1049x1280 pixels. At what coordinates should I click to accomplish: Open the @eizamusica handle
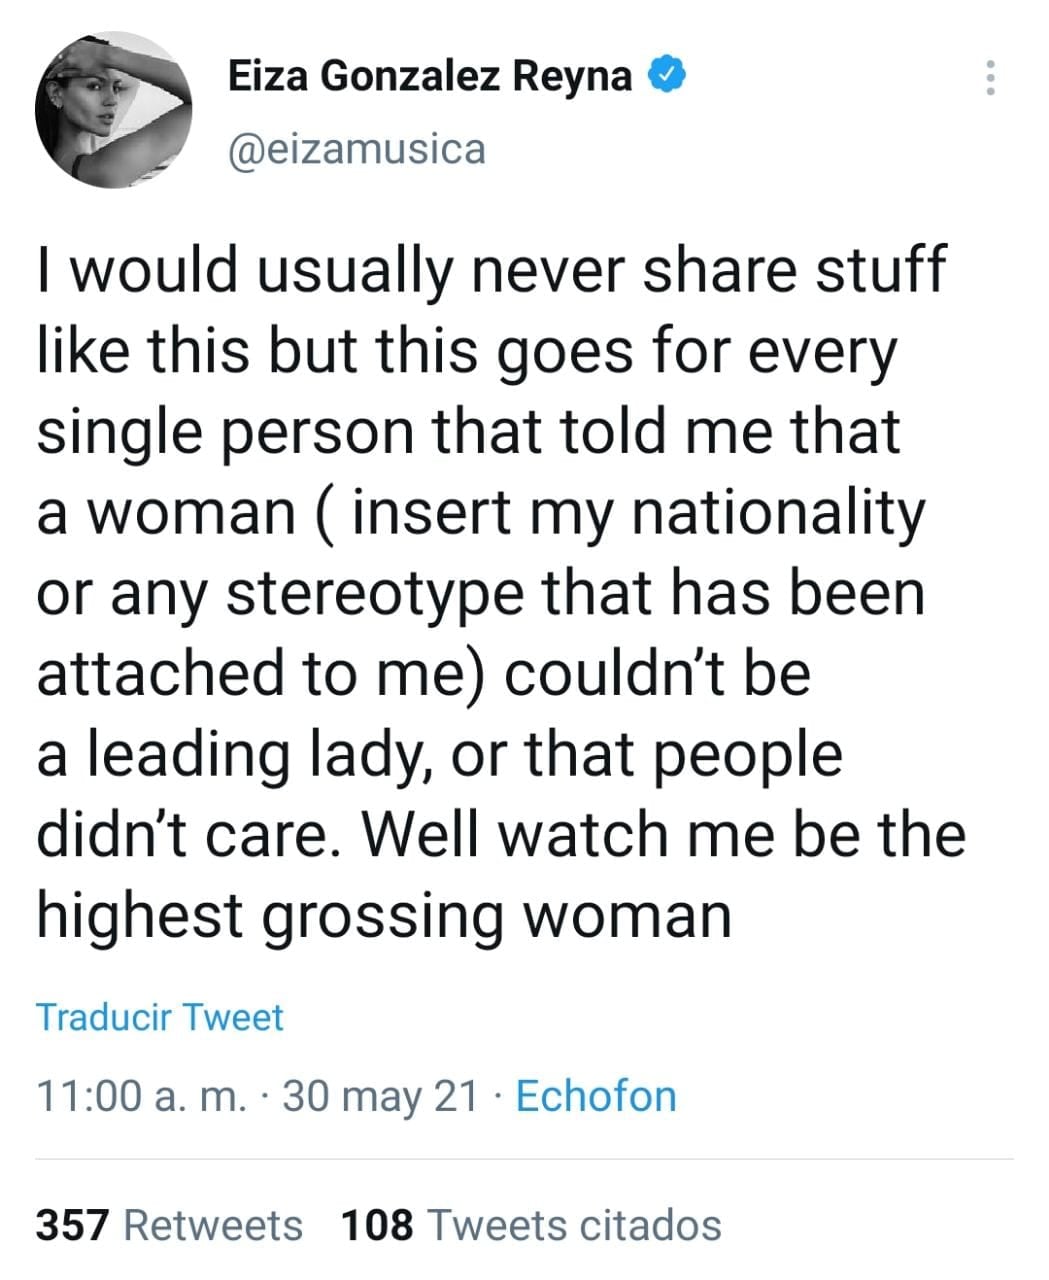tap(357, 149)
